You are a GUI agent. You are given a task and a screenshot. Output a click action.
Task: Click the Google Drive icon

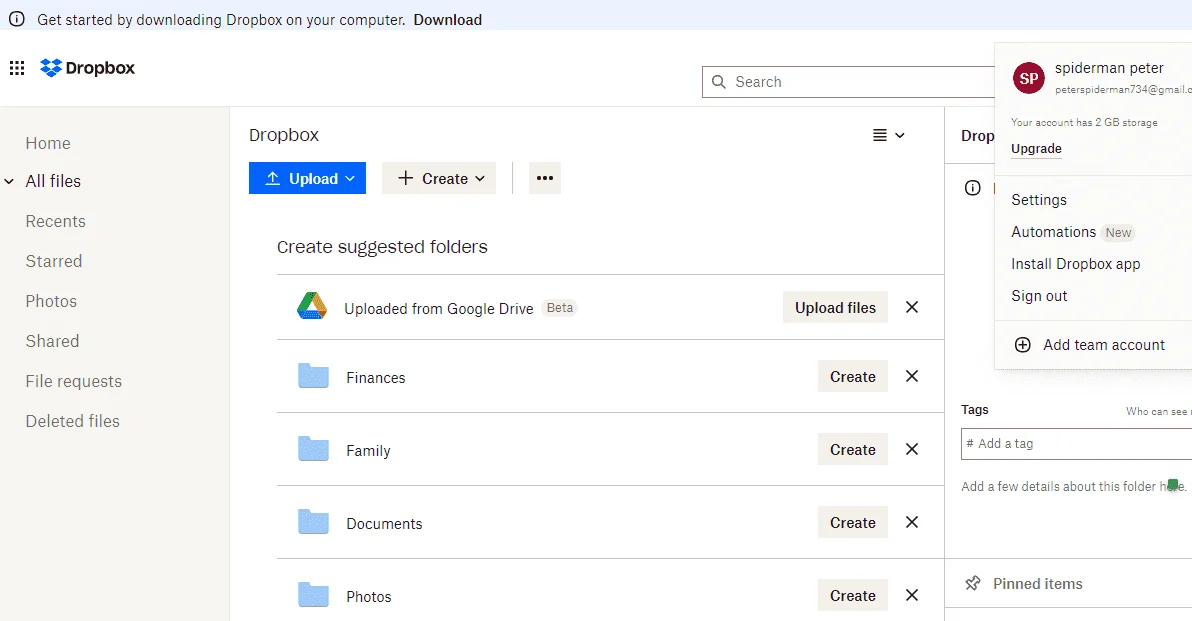312,306
